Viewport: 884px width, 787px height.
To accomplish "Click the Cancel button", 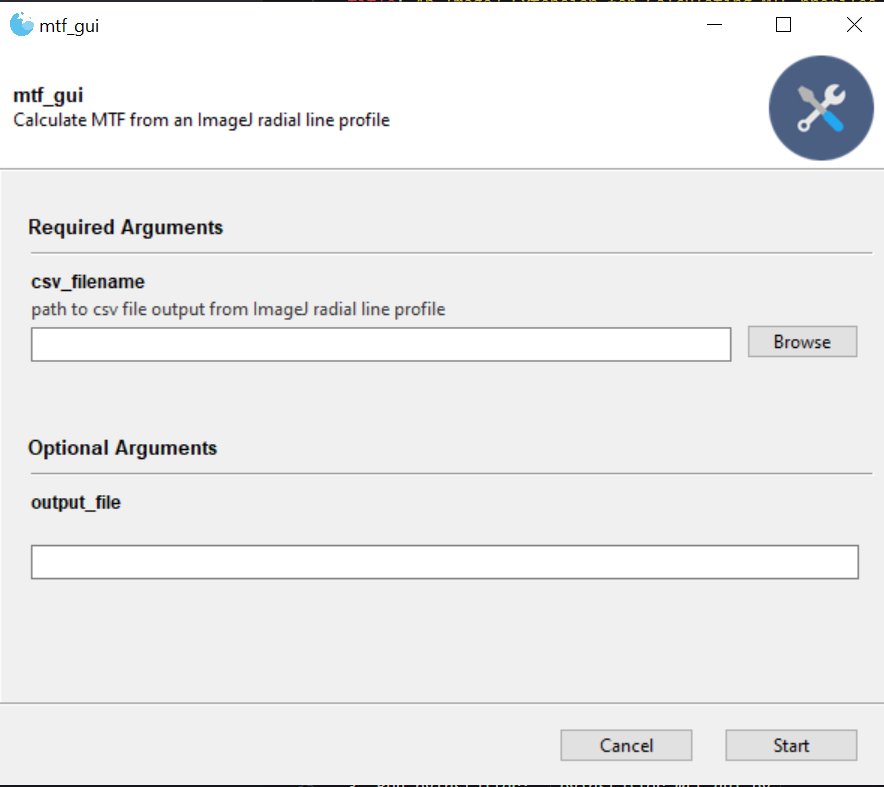I will [626, 745].
